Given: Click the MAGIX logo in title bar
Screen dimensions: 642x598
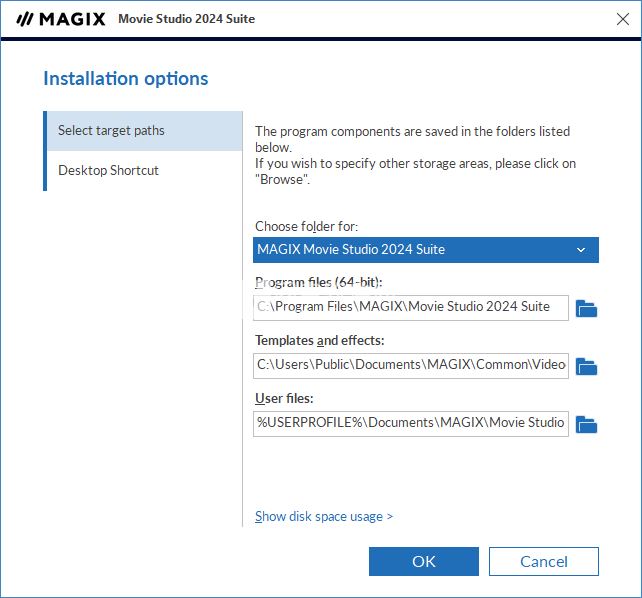Looking at the screenshot, I should [61, 19].
